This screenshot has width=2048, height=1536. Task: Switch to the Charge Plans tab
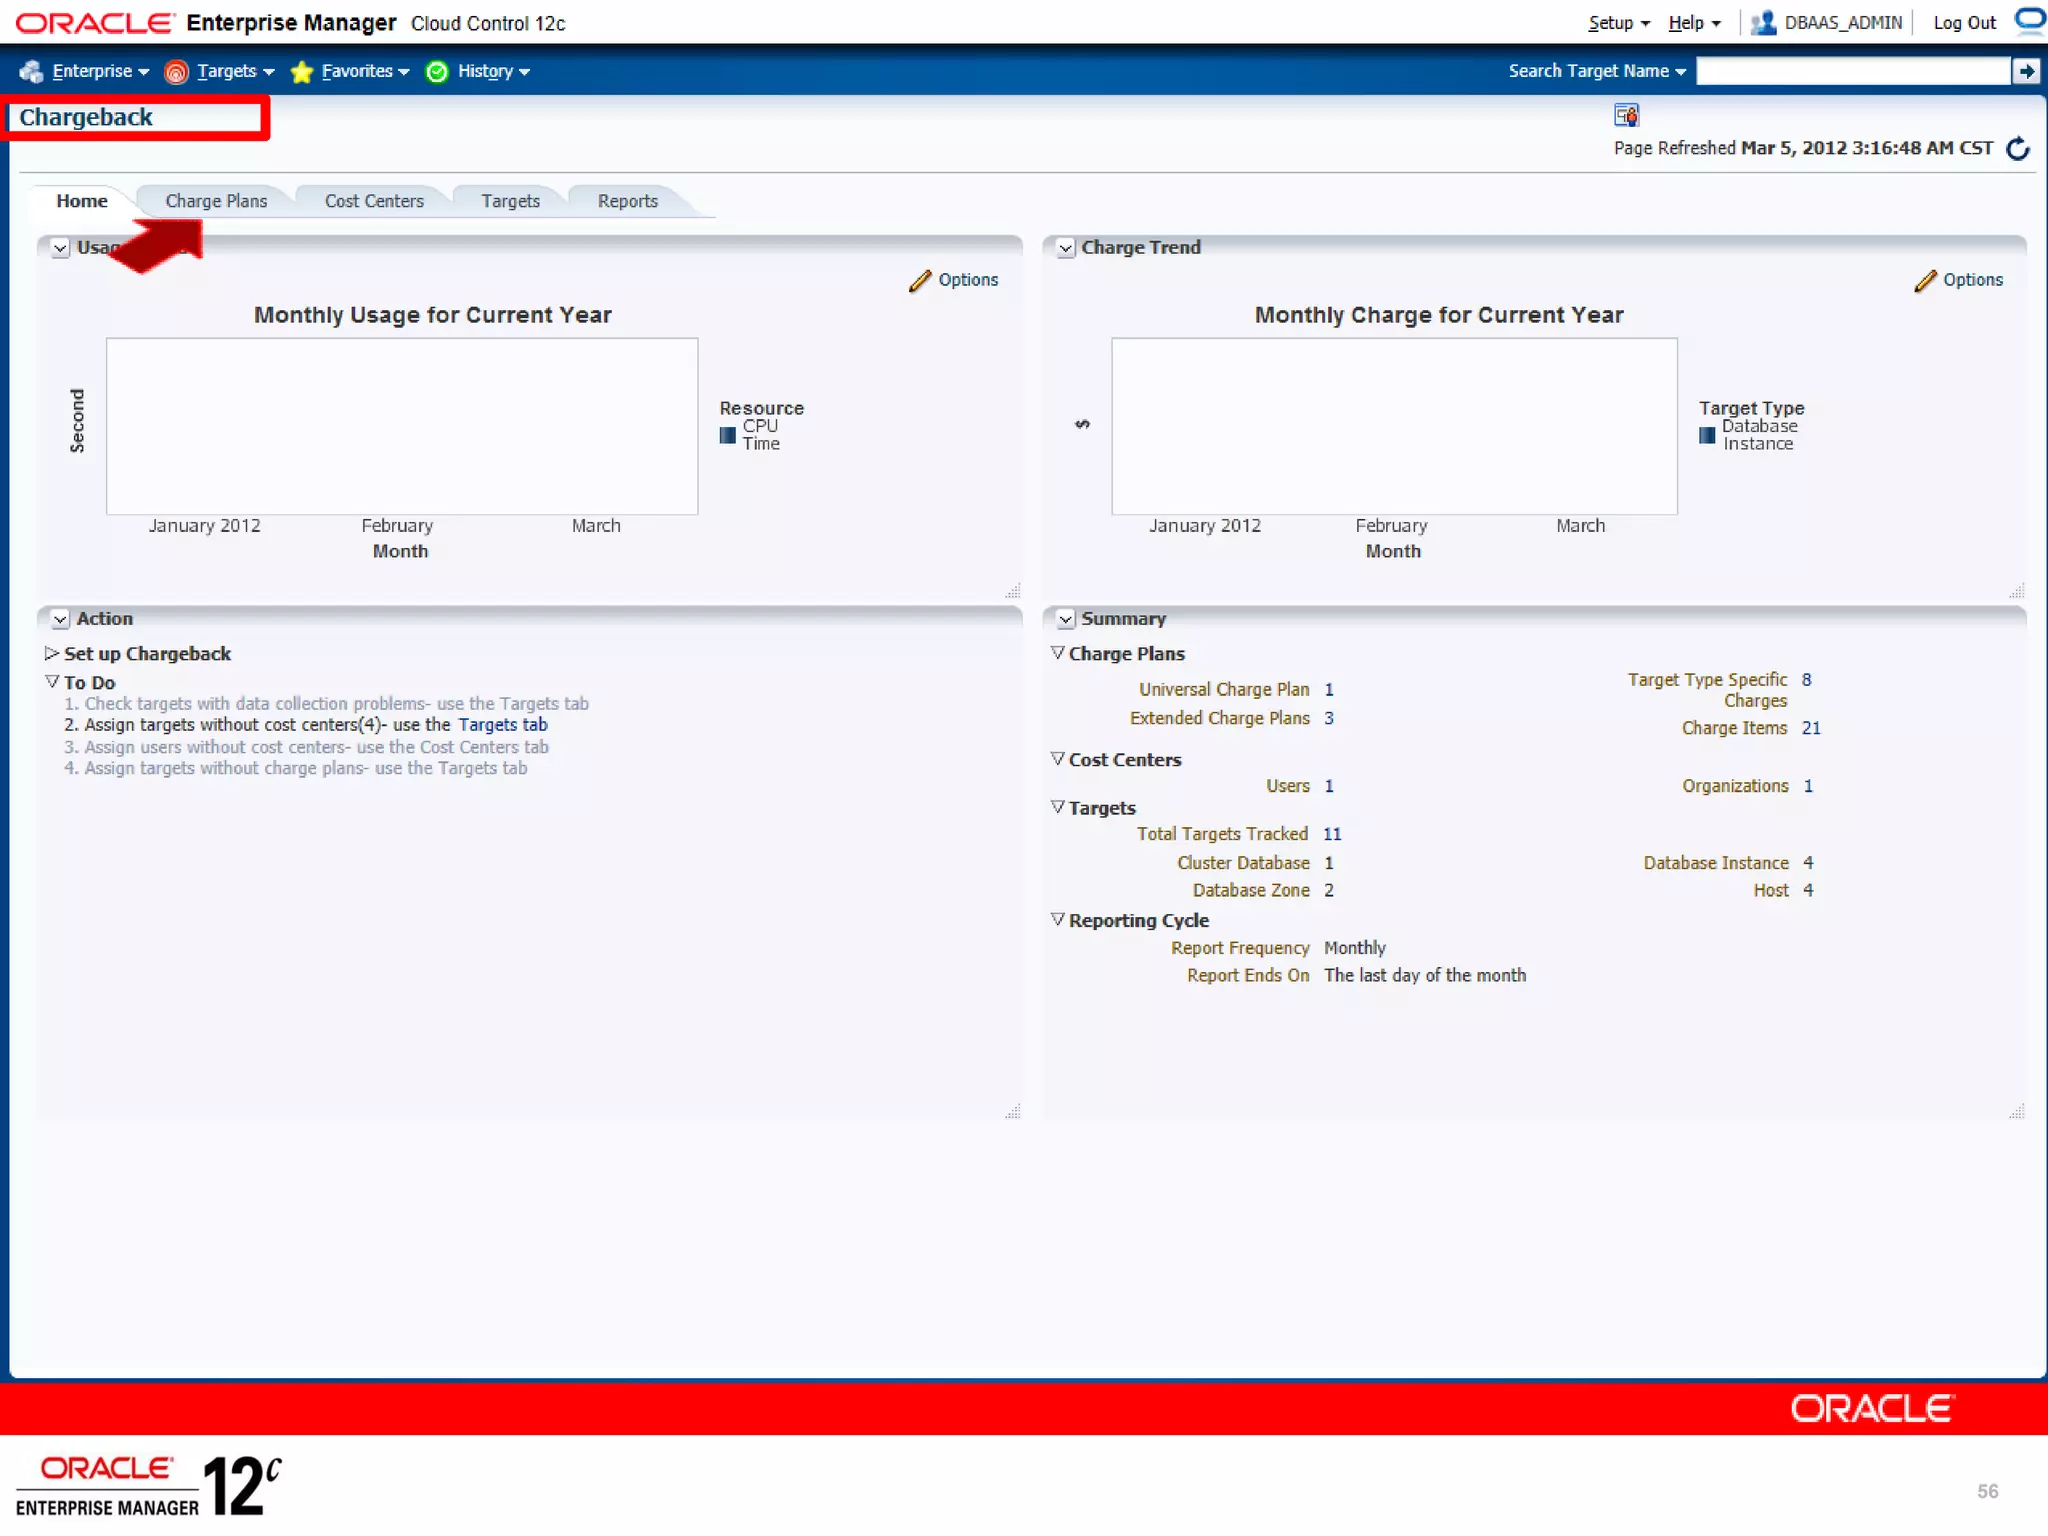tap(216, 201)
